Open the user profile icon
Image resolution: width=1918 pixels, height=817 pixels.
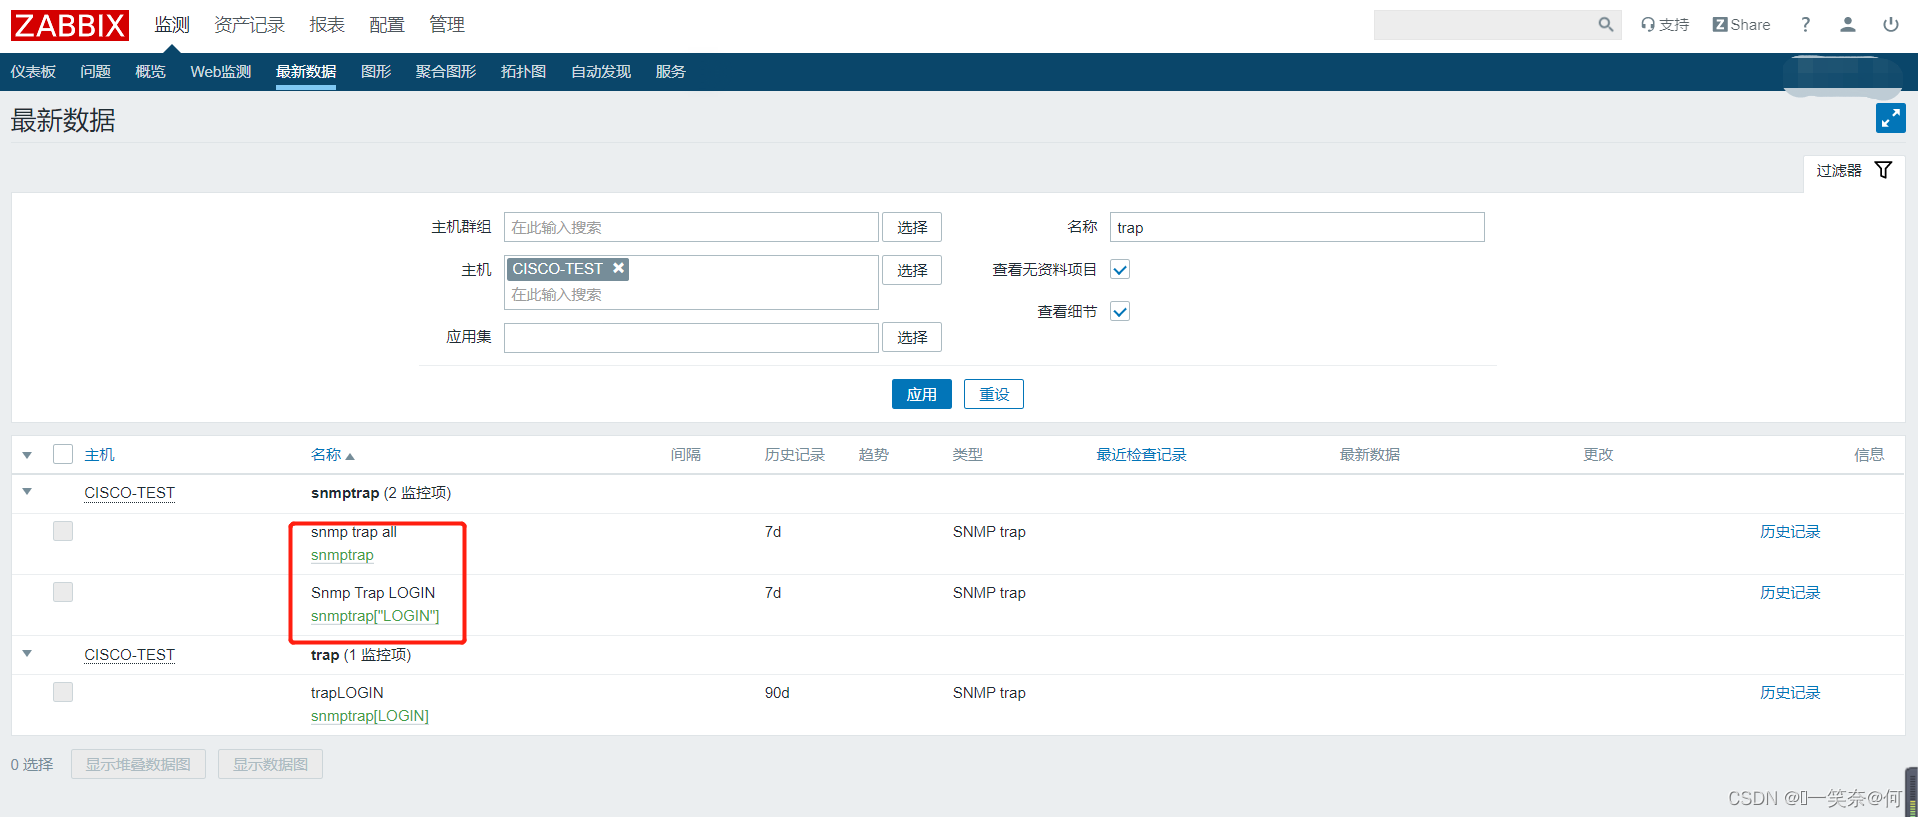(x=1848, y=25)
